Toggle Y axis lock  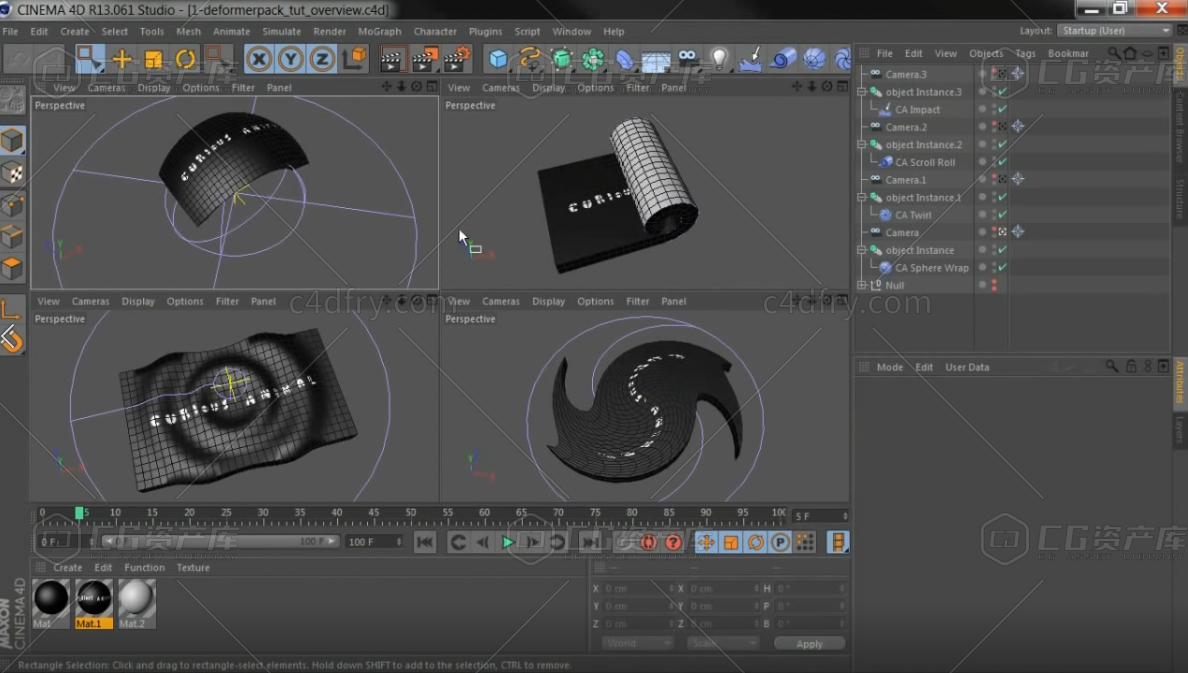coord(291,58)
